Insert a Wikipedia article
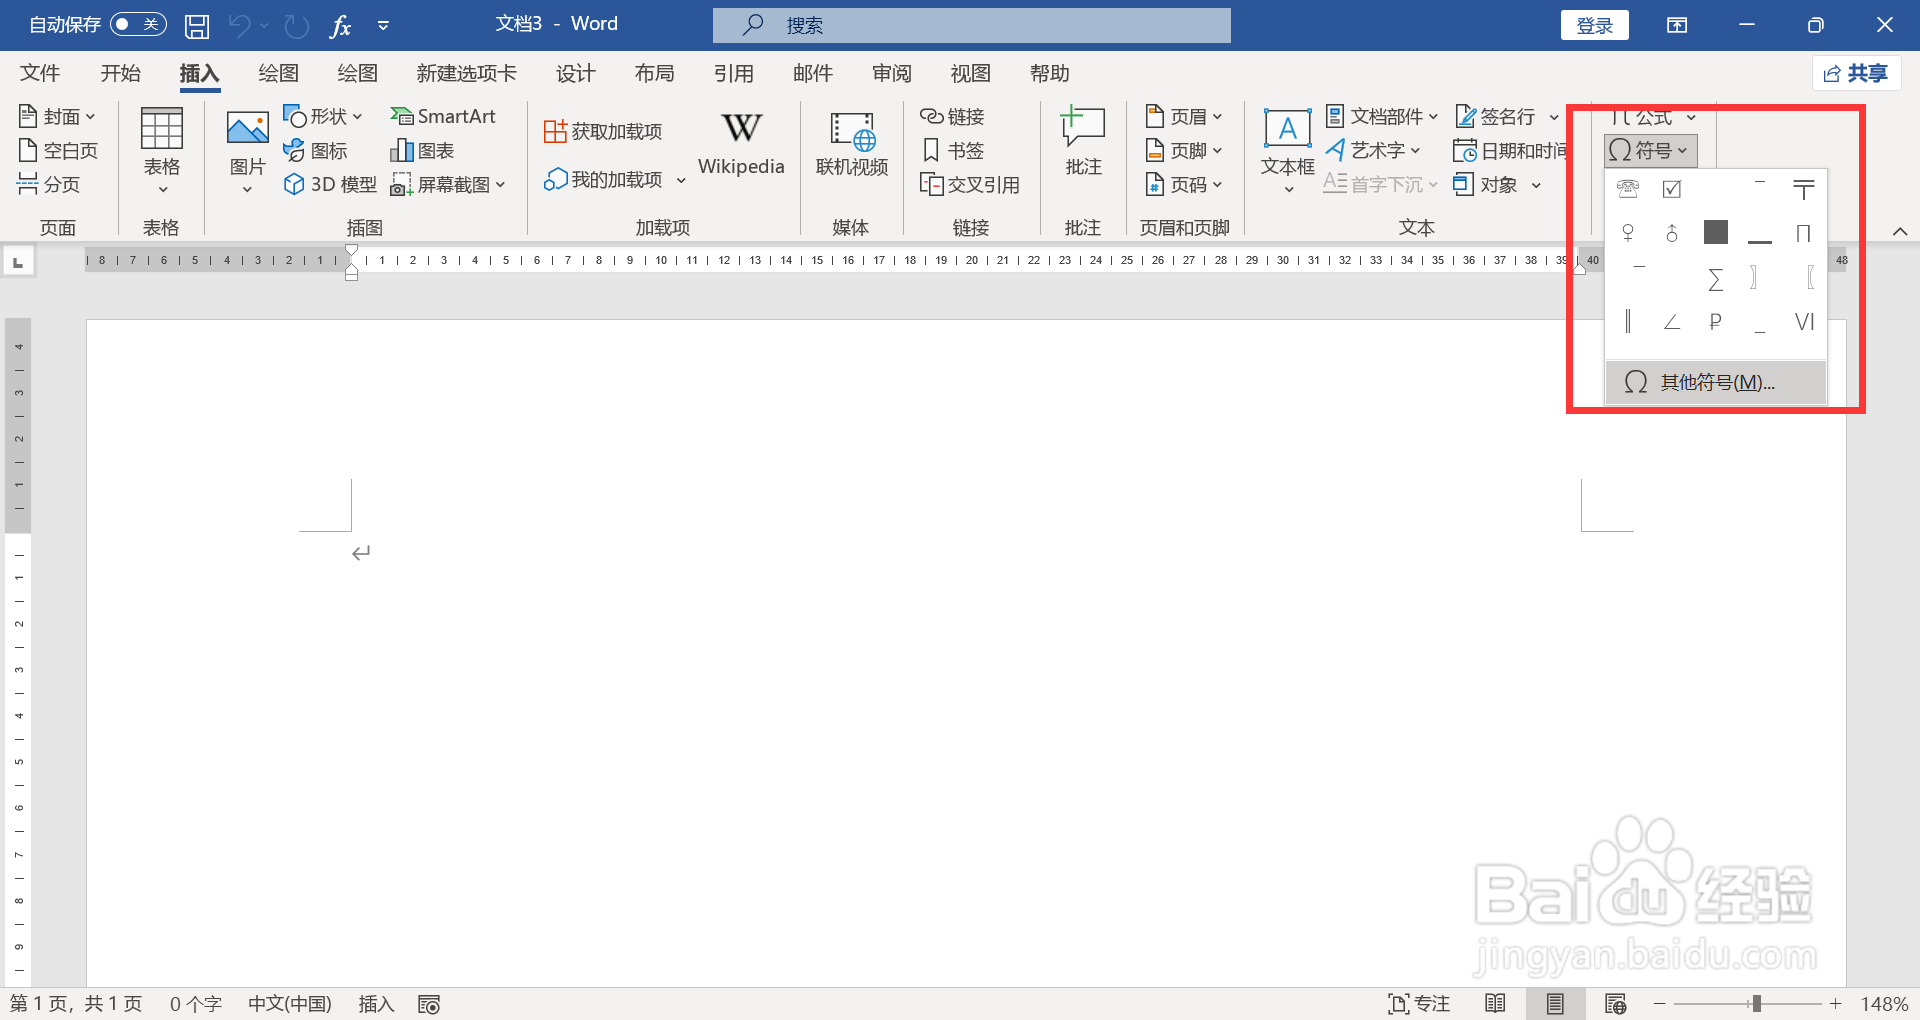The width and height of the screenshot is (1920, 1020). pos(740,146)
